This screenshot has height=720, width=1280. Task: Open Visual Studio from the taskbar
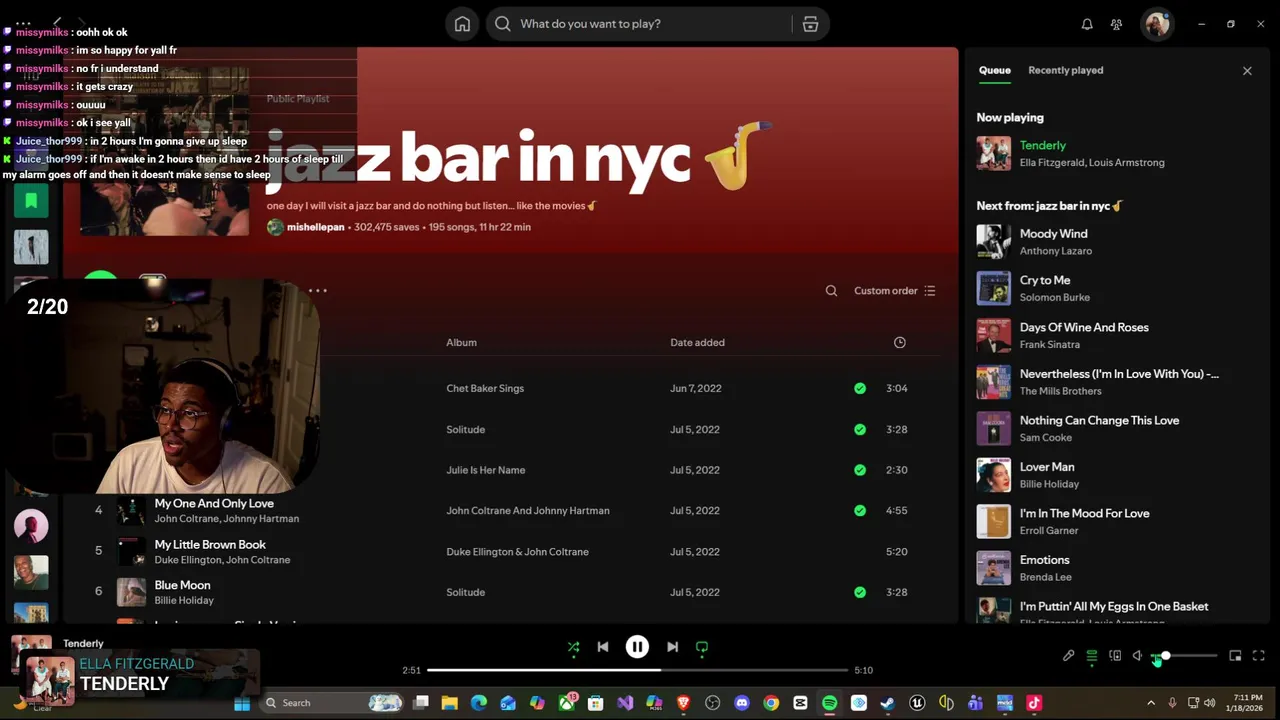625,703
